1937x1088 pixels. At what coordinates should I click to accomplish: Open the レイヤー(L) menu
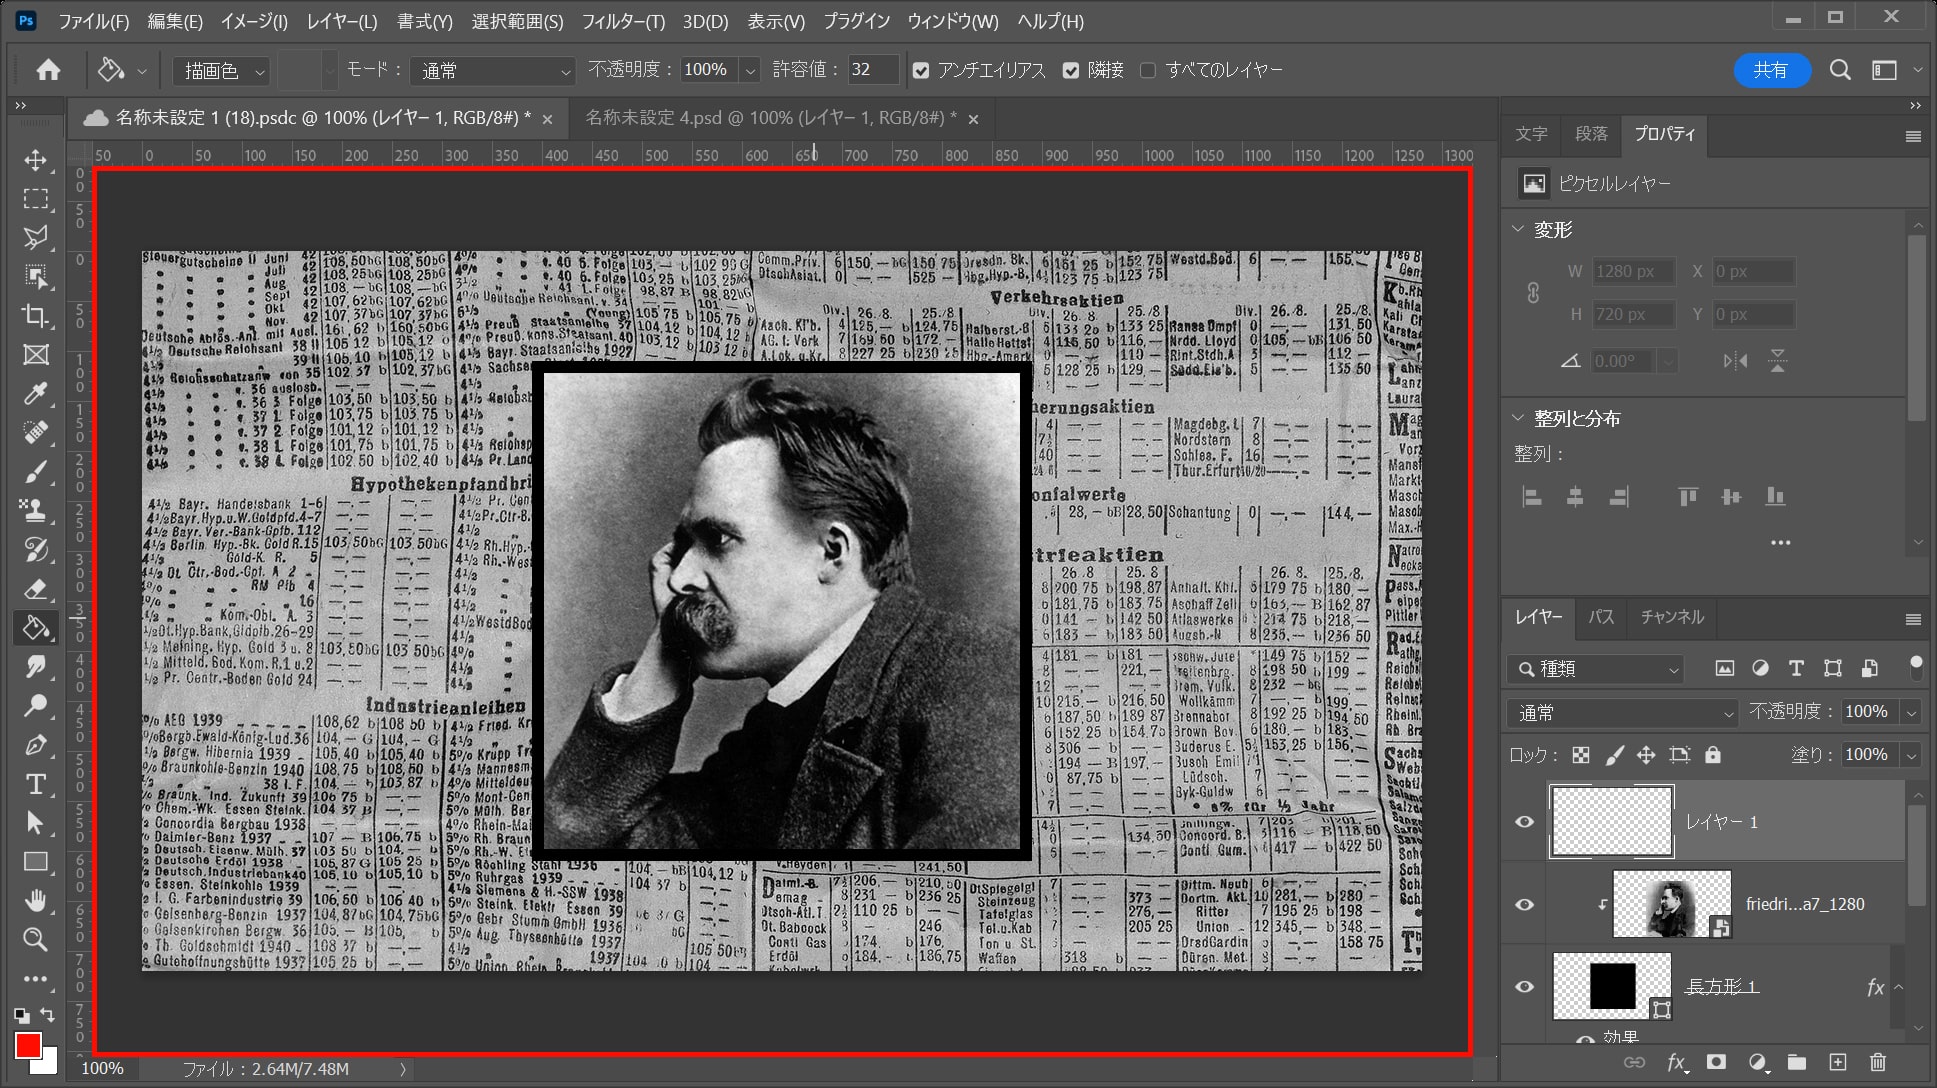342,21
